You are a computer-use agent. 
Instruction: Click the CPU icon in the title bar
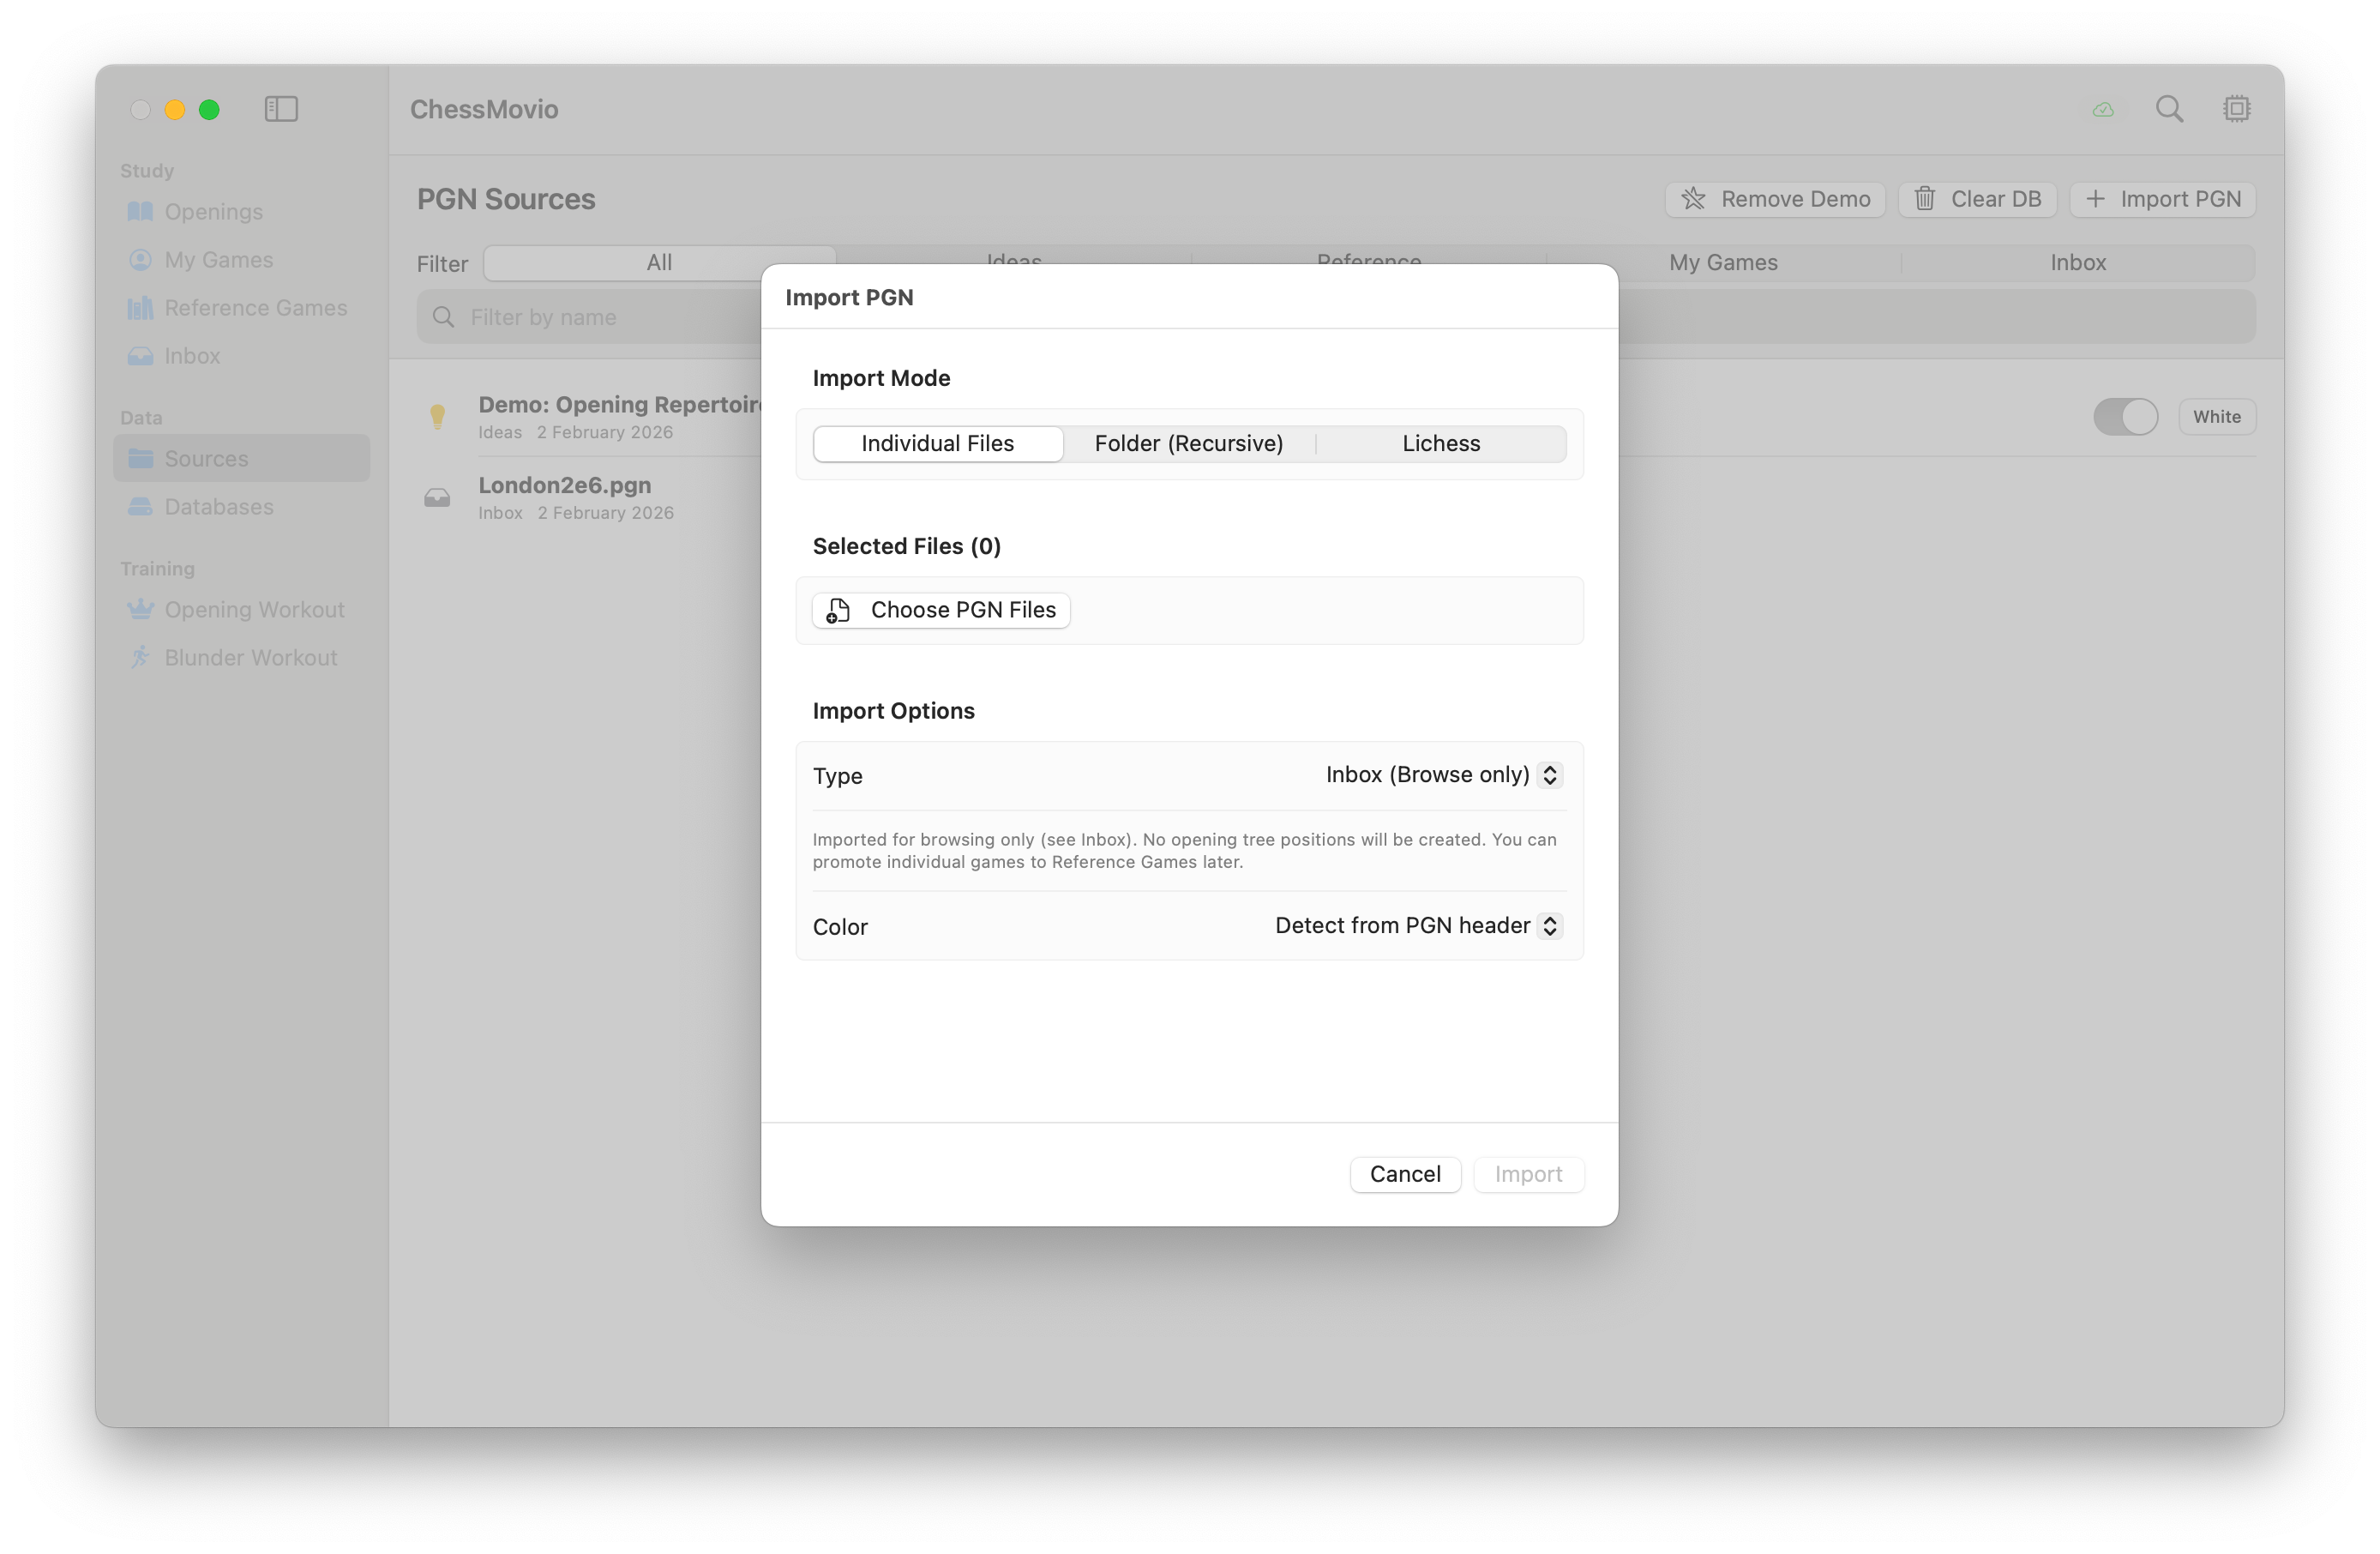pyautogui.click(x=2237, y=108)
